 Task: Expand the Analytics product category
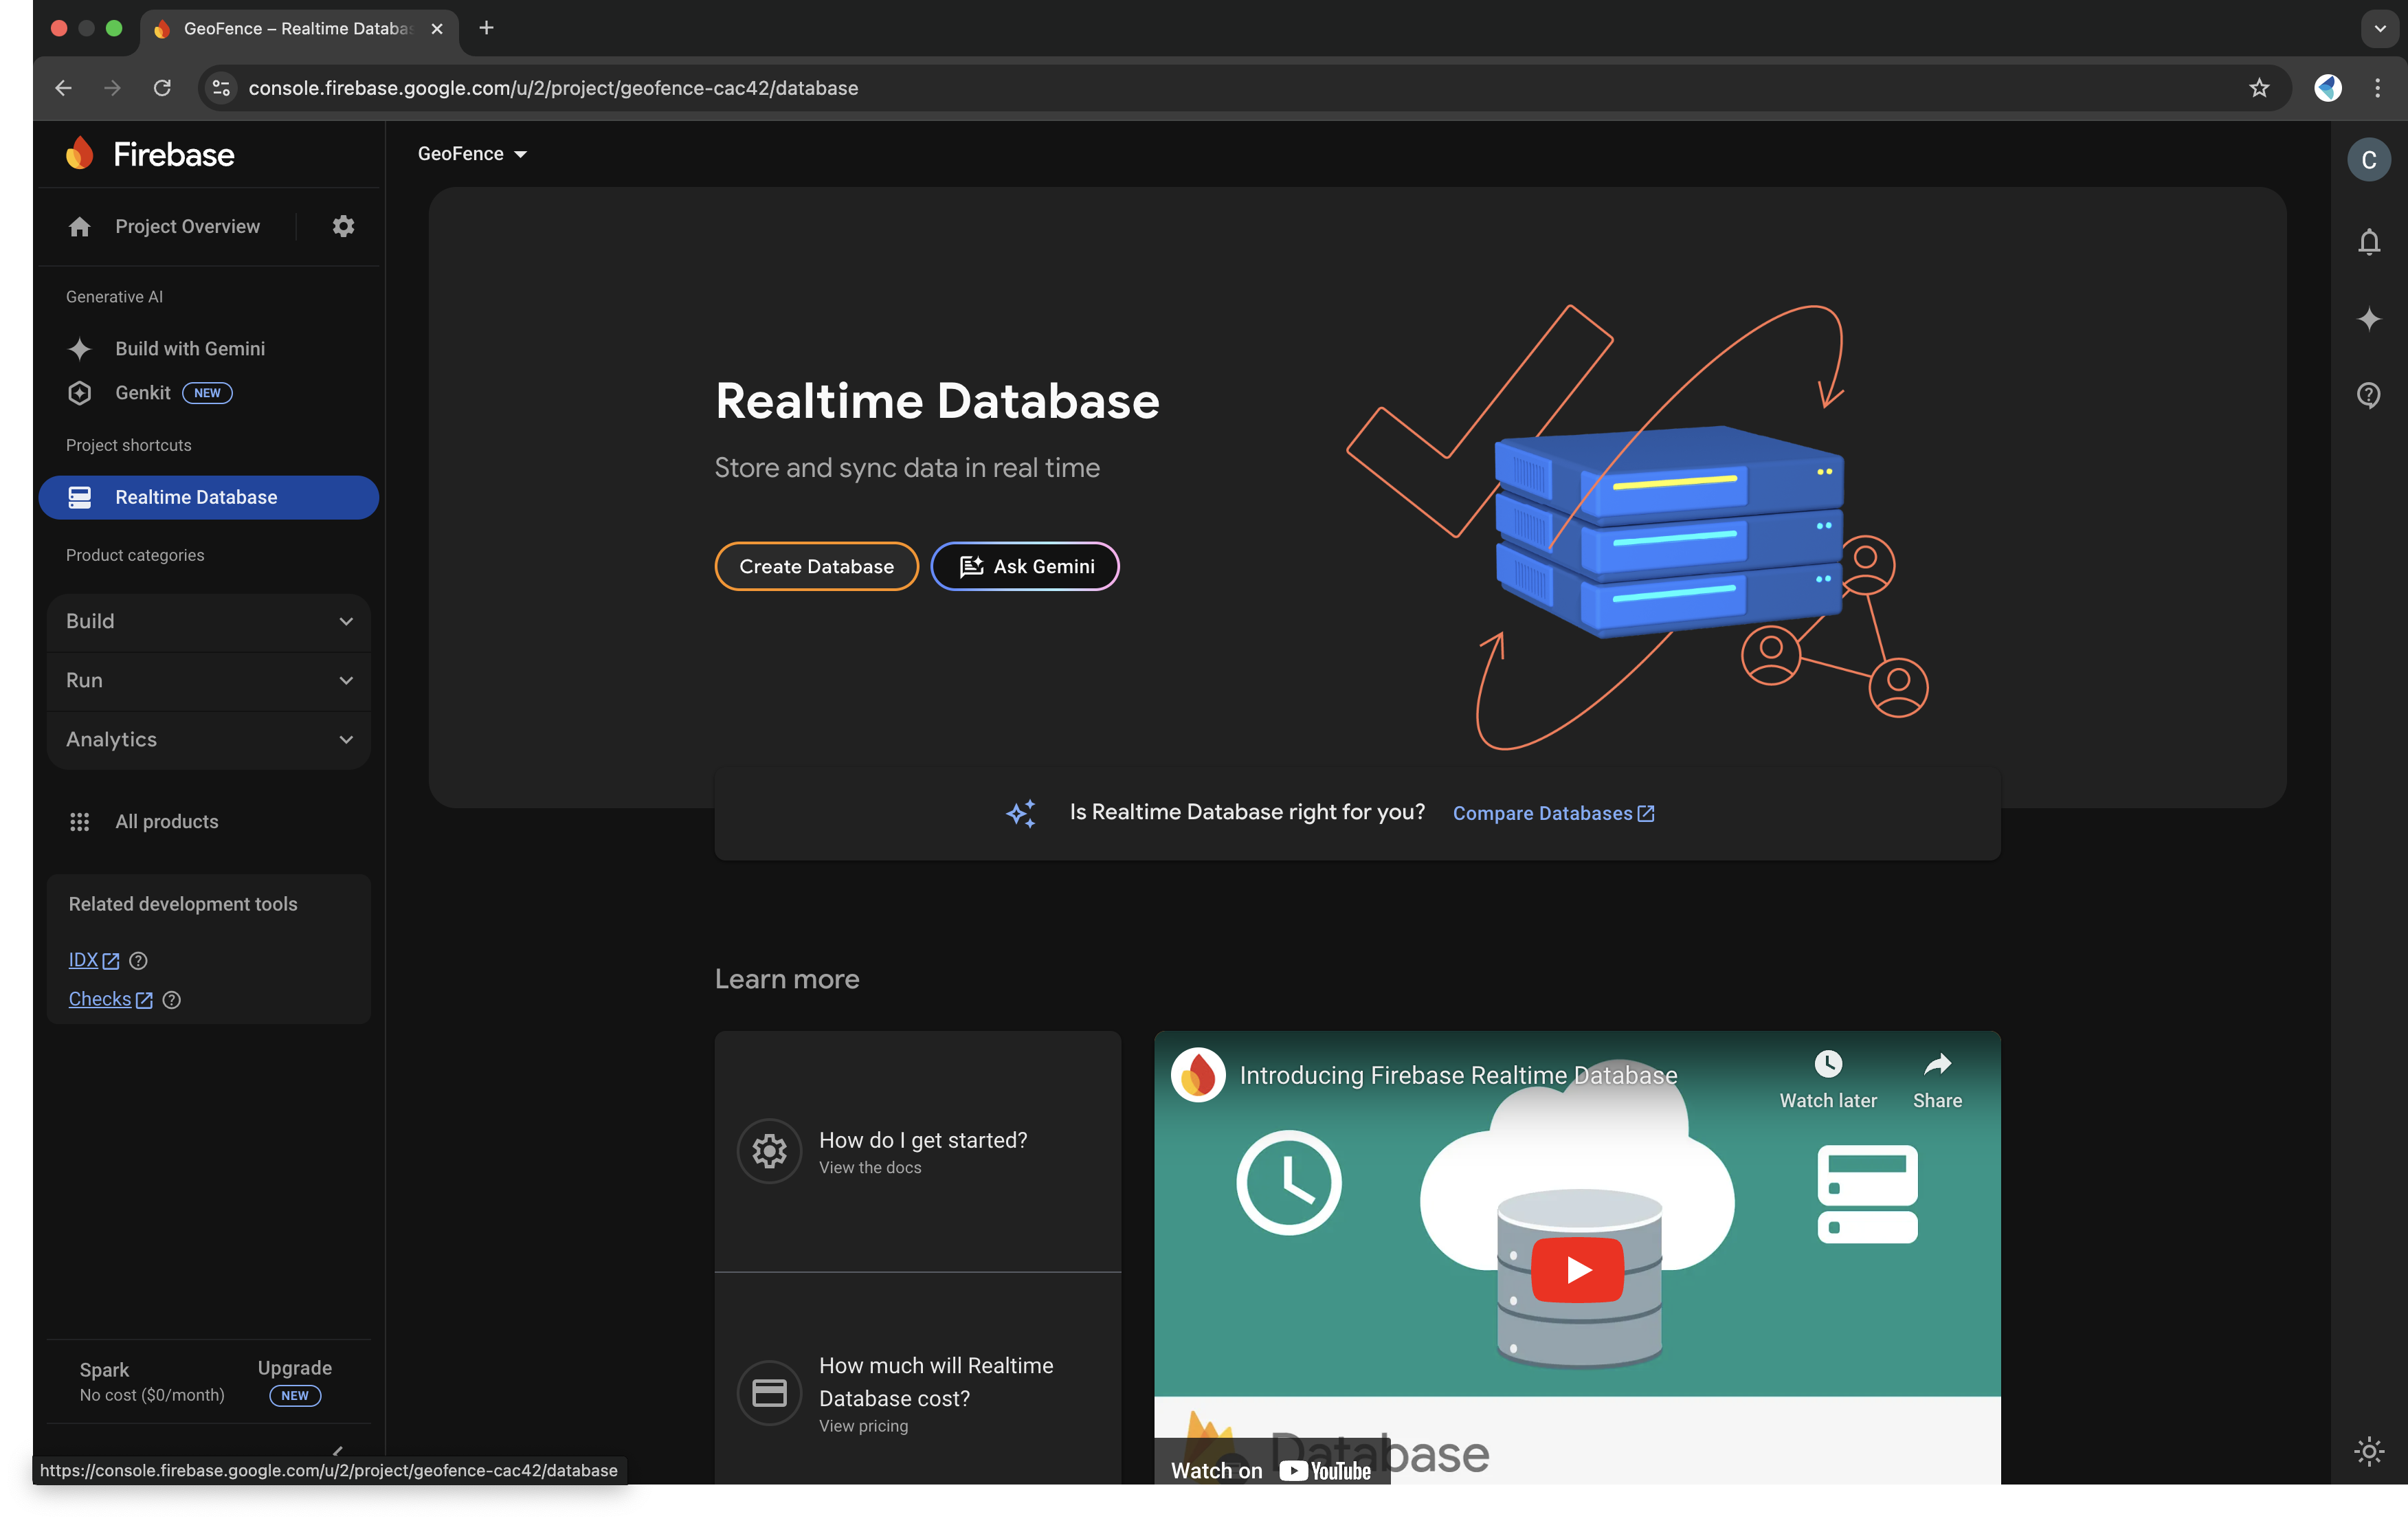tap(208, 739)
